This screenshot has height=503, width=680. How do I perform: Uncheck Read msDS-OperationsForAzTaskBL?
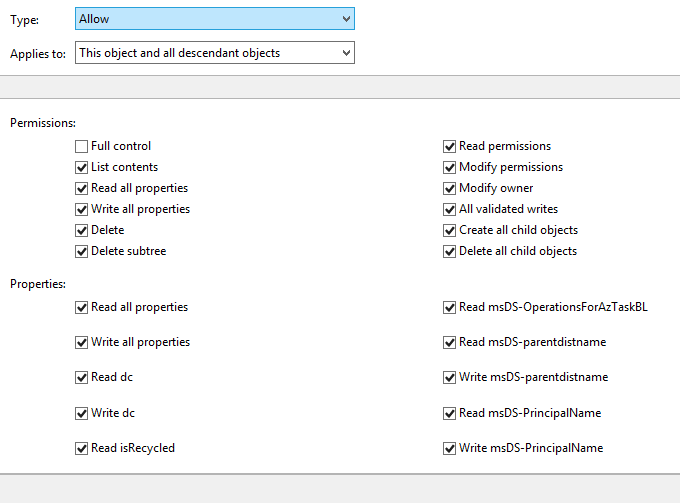tap(450, 307)
